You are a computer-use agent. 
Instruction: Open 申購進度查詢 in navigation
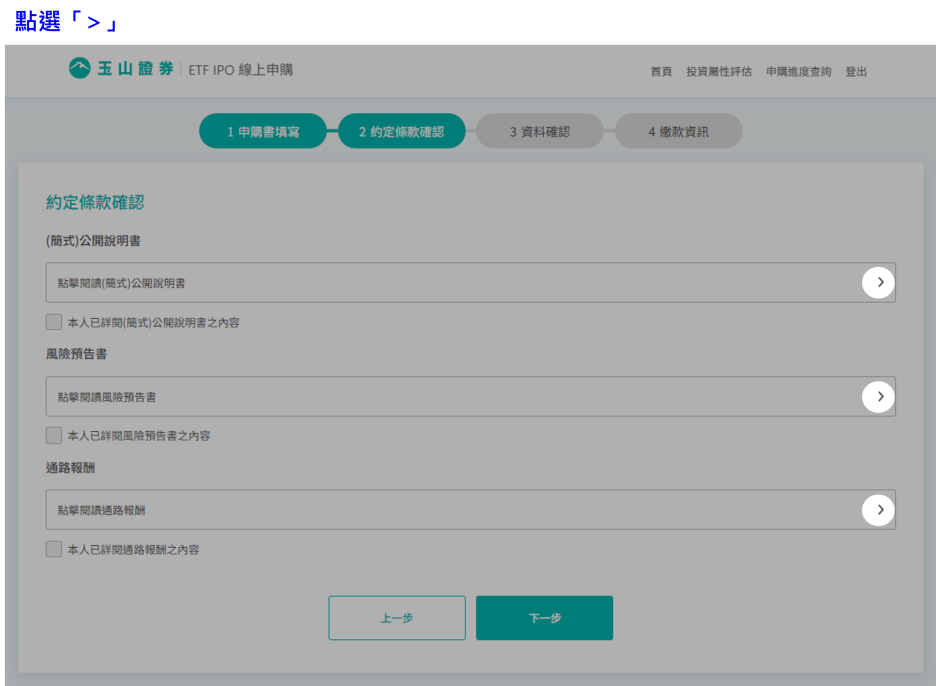[798, 72]
